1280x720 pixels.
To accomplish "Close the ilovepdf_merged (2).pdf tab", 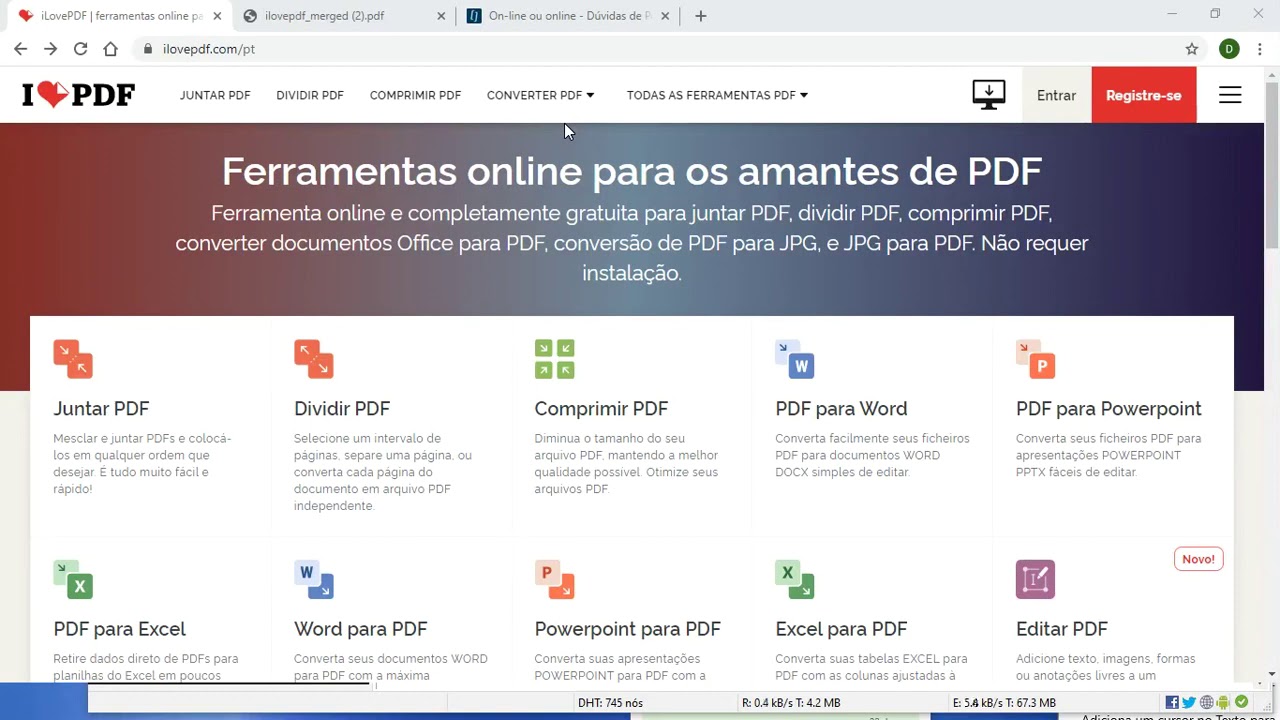I will [x=441, y=16].
